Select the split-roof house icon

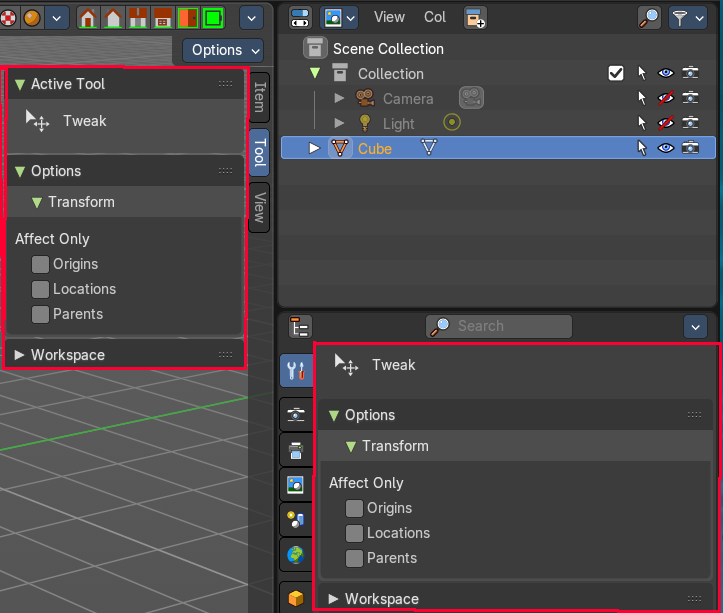click(x=138, y=18)
